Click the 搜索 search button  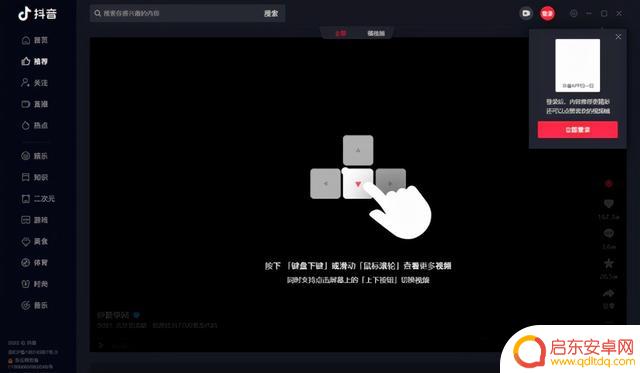tap(271, 13)
